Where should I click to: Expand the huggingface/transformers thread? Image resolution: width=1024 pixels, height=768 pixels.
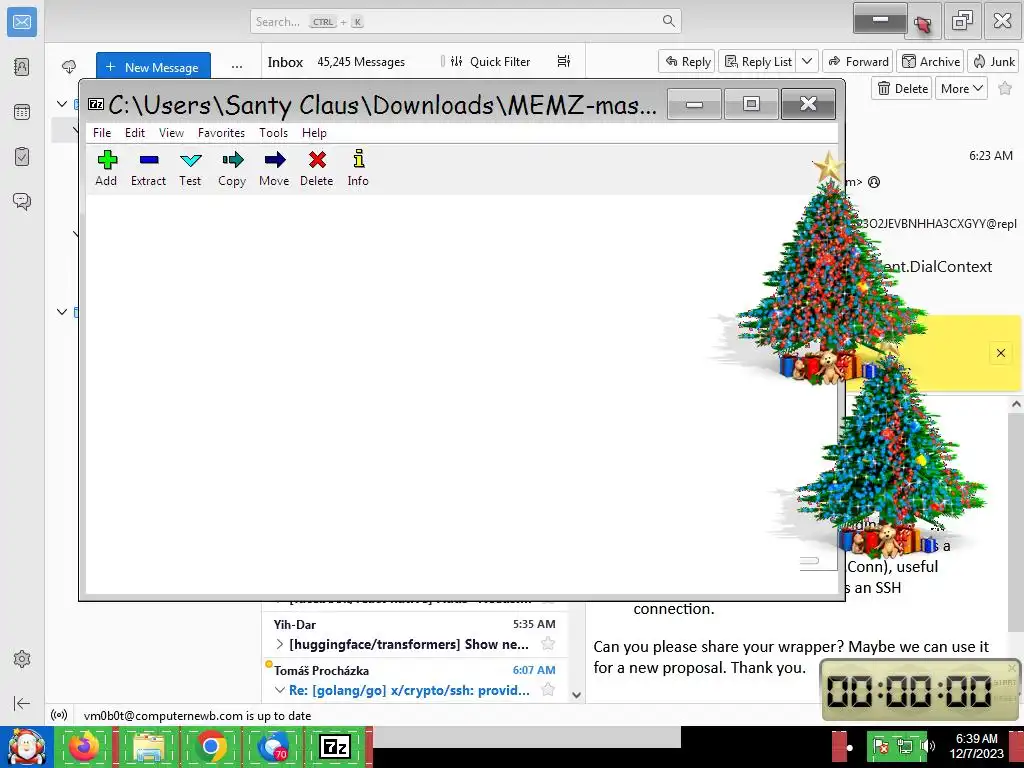[x=280, y=645]
